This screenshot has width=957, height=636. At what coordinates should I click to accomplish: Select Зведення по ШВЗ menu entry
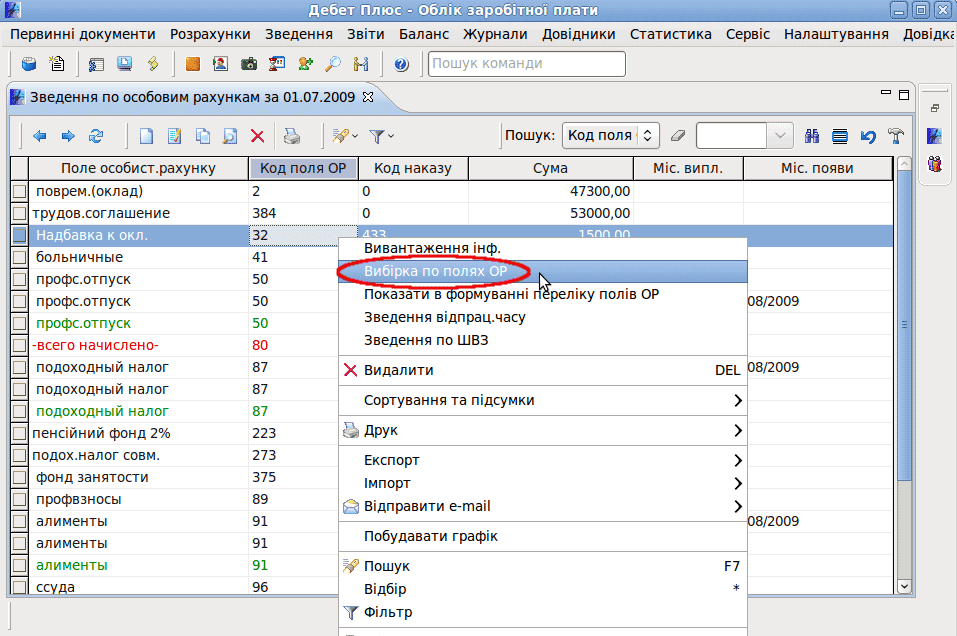(x=543, y=341)
